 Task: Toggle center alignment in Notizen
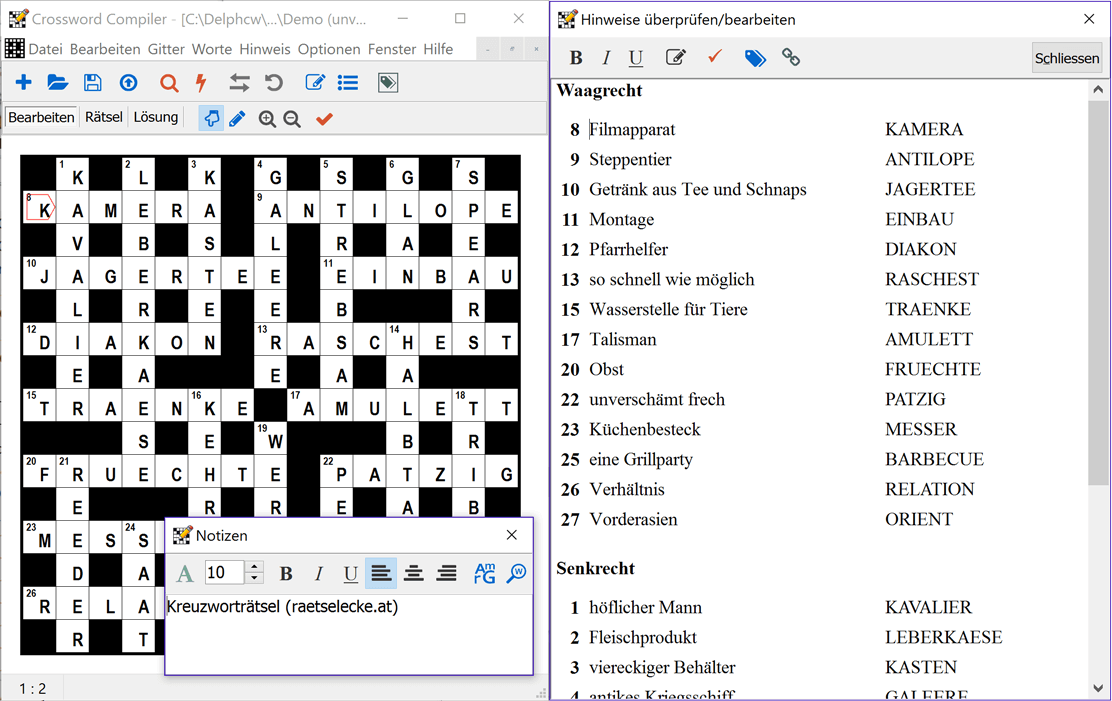coord(414,573)
